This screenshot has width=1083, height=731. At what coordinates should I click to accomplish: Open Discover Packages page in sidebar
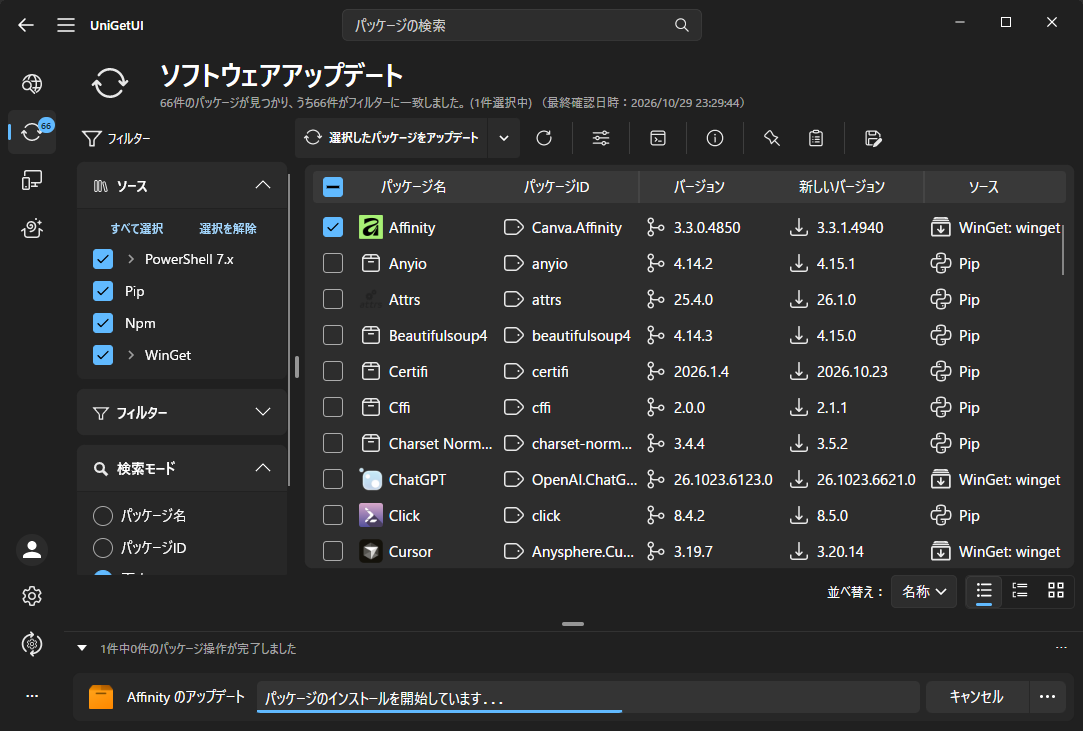[32, 84]
